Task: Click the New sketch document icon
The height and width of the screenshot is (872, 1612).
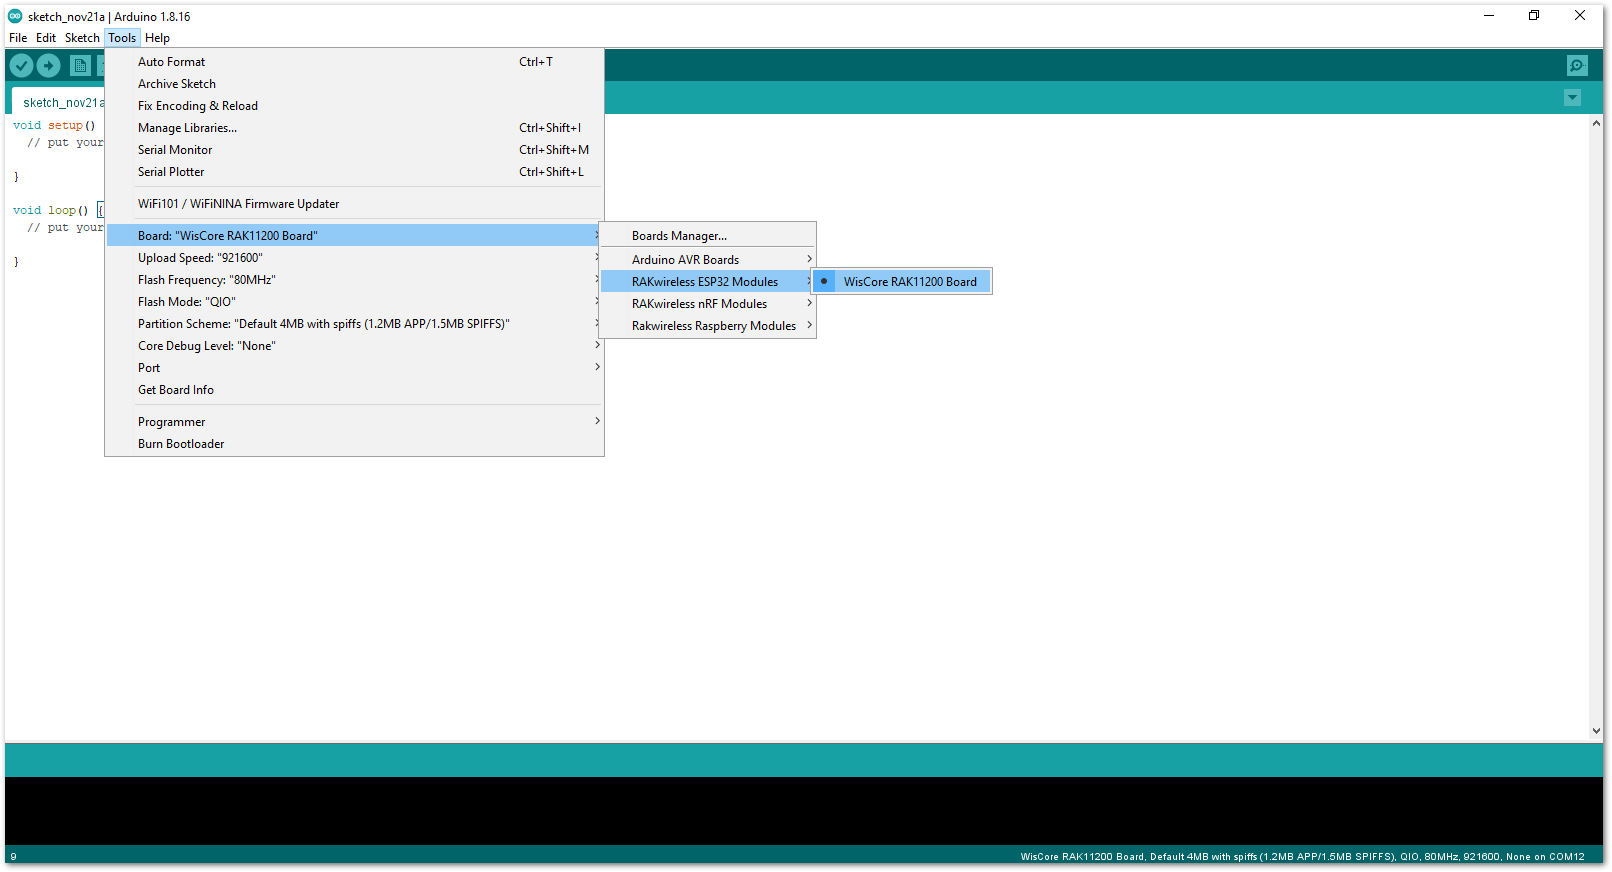Action: [x=80, y=66]
